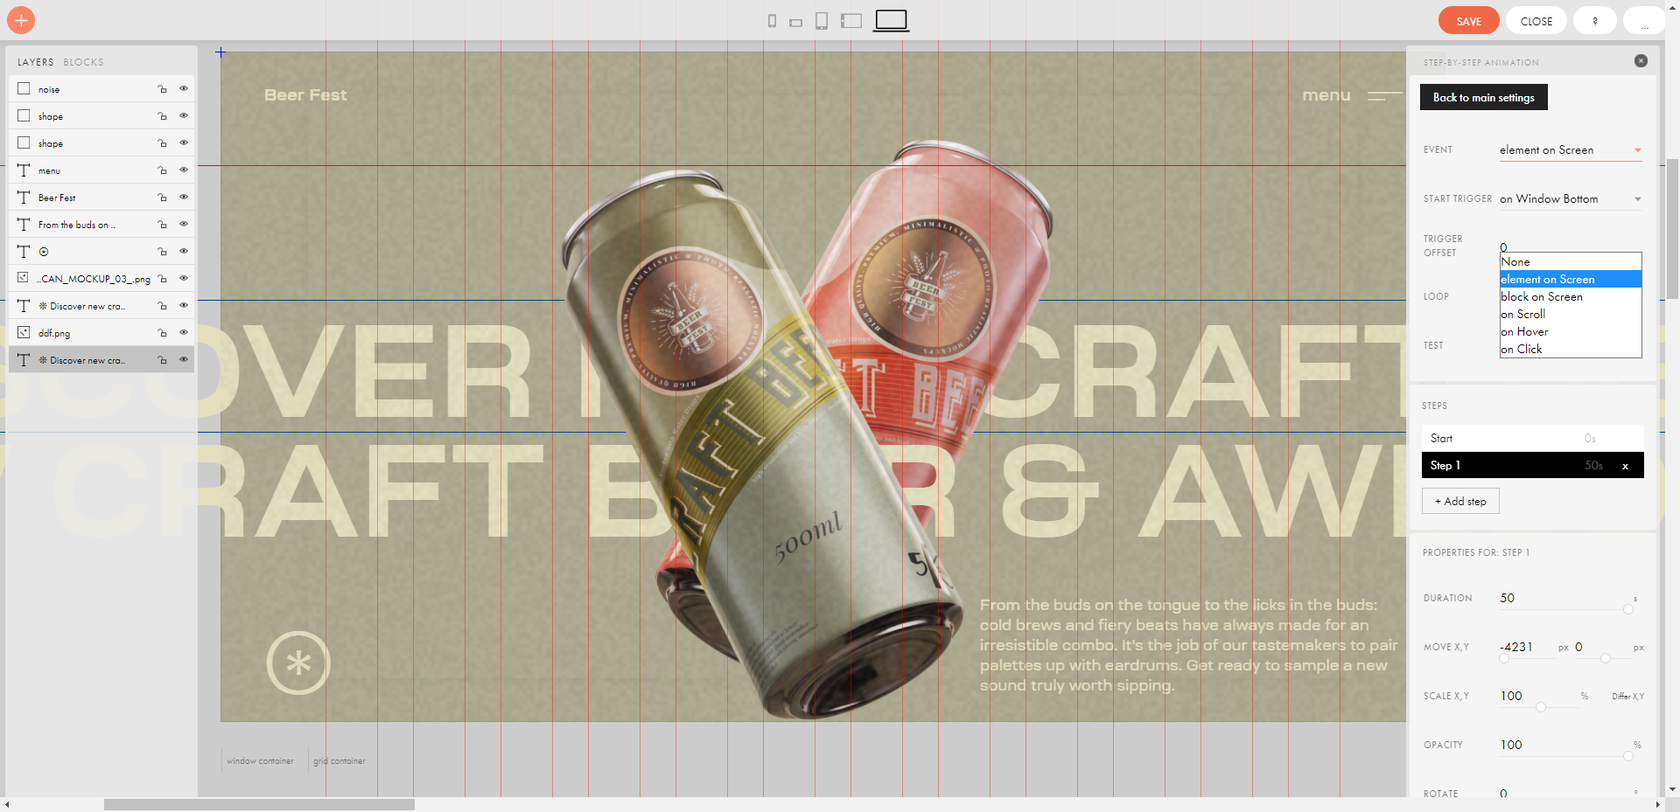The image size is (1680, 812).
Task: Open the START TRIGGER dropdown
Action: [1570, 199]
